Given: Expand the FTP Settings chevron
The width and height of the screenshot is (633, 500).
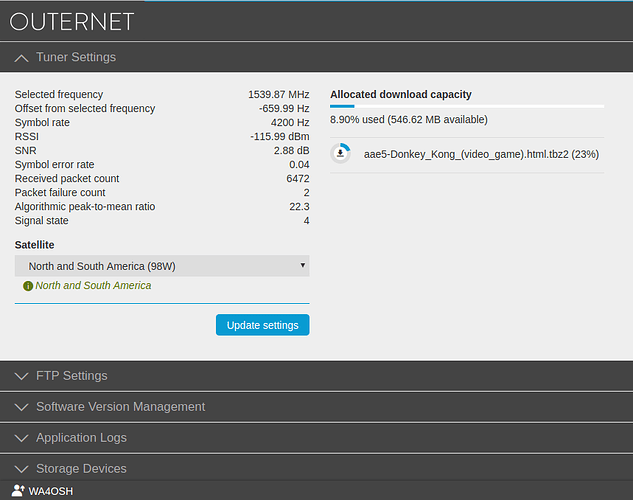Looking at the screenshot, I should click(x=21, y=376).
